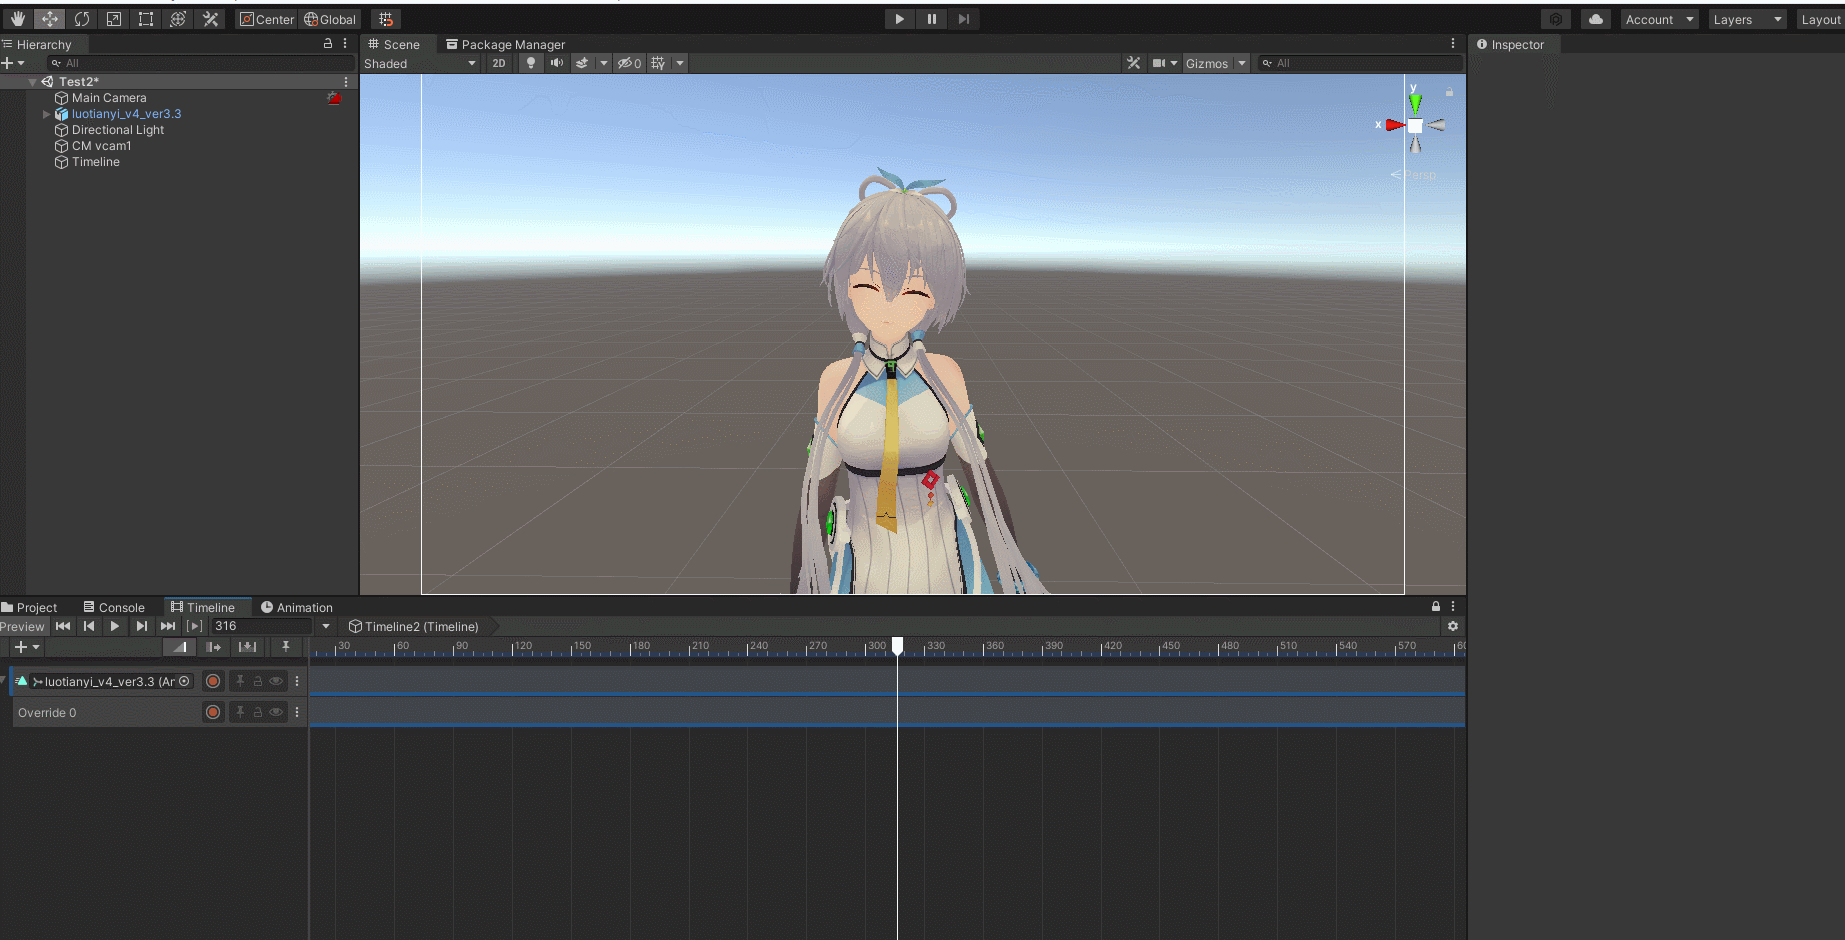
Task: Switch to the Project tab
Action: point(29,607)
